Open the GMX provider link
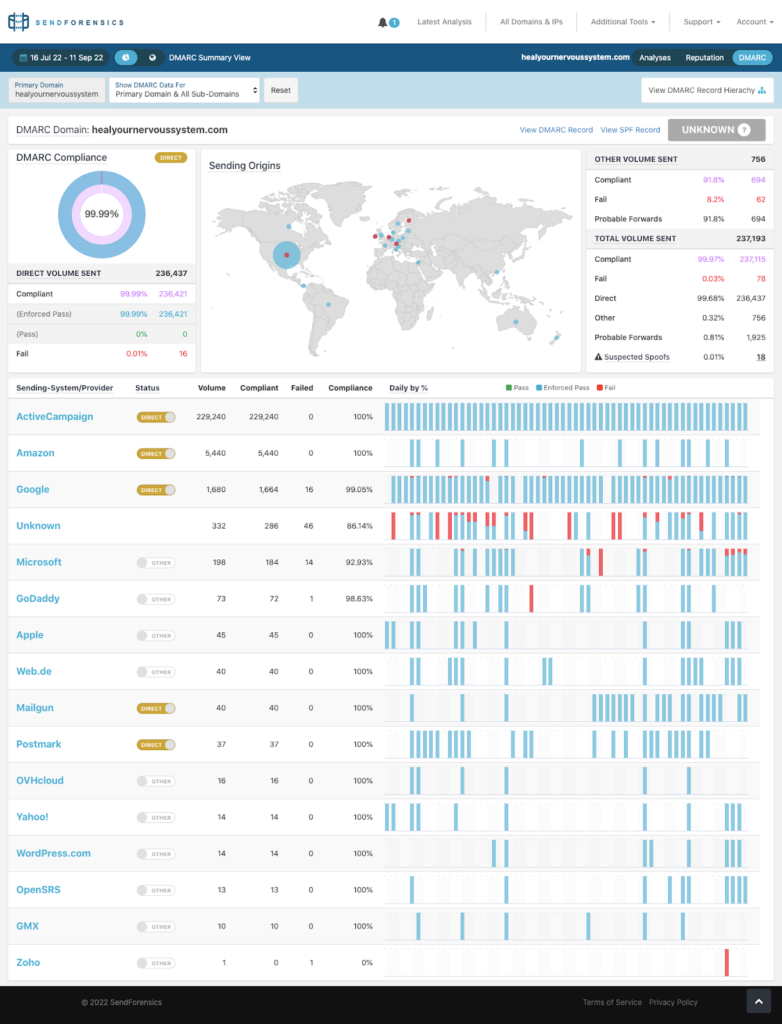This screenshot has width=782, height=1024. 27,926
